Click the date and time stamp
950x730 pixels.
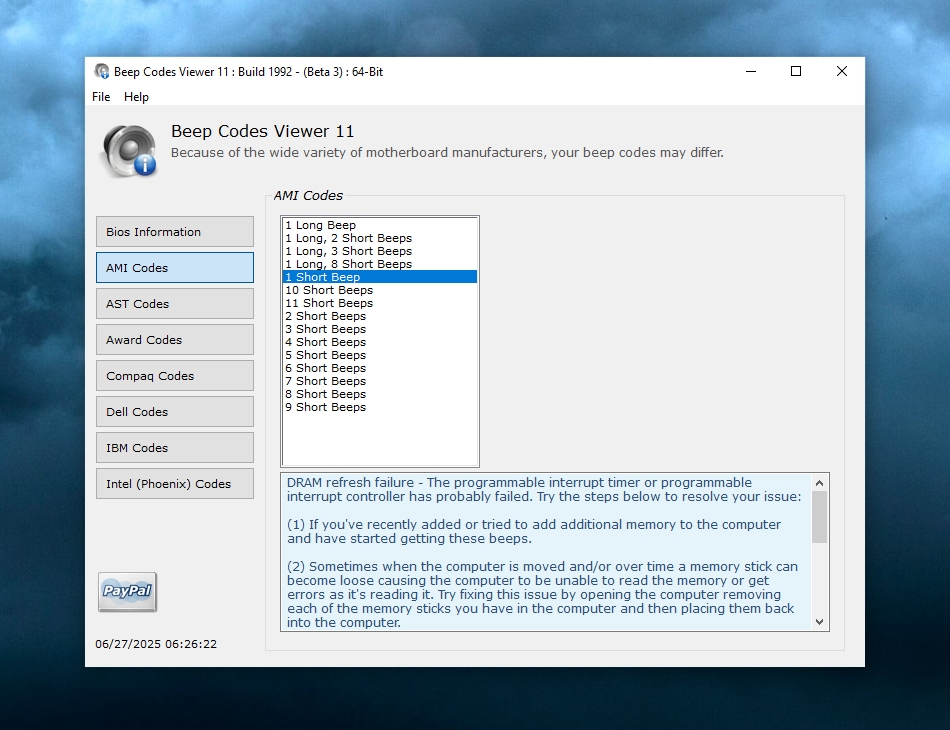(x=156, y=644)
